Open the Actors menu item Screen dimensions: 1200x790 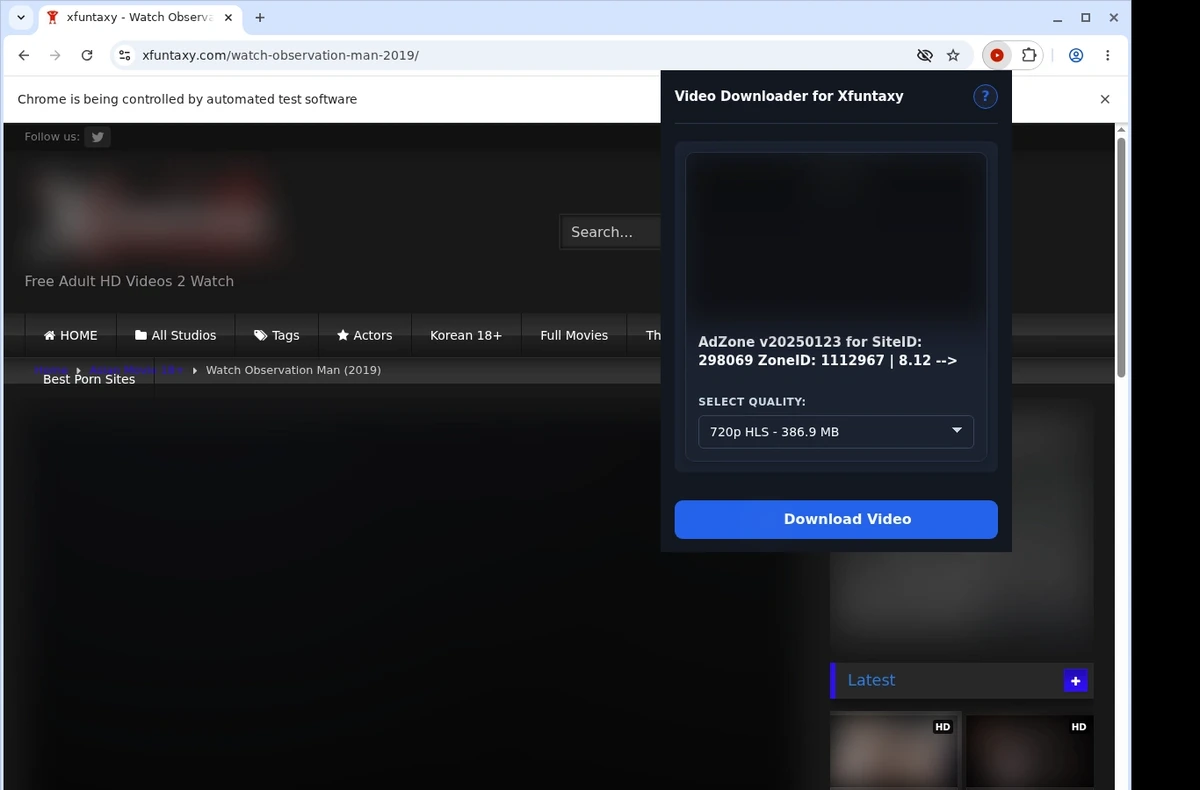click(365, 335)
